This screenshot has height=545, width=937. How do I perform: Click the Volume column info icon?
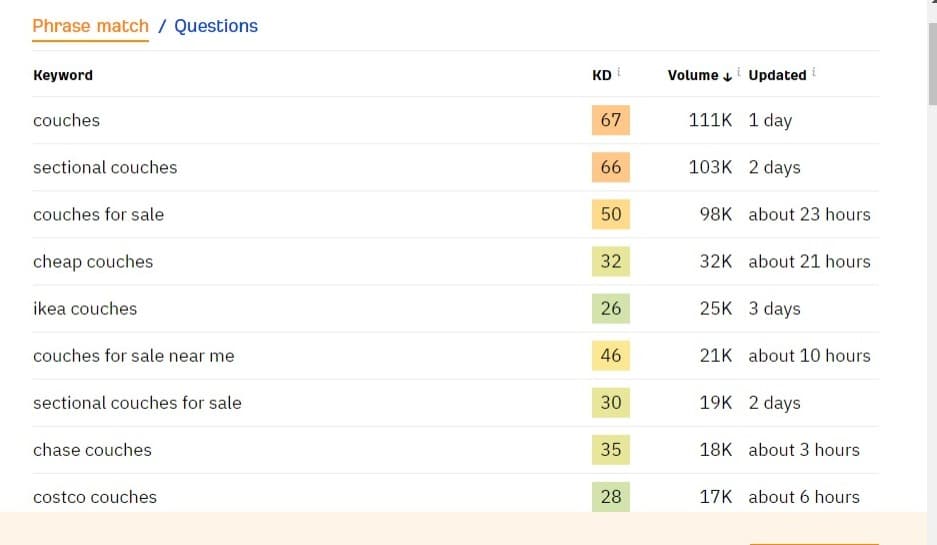click(739, 72)
